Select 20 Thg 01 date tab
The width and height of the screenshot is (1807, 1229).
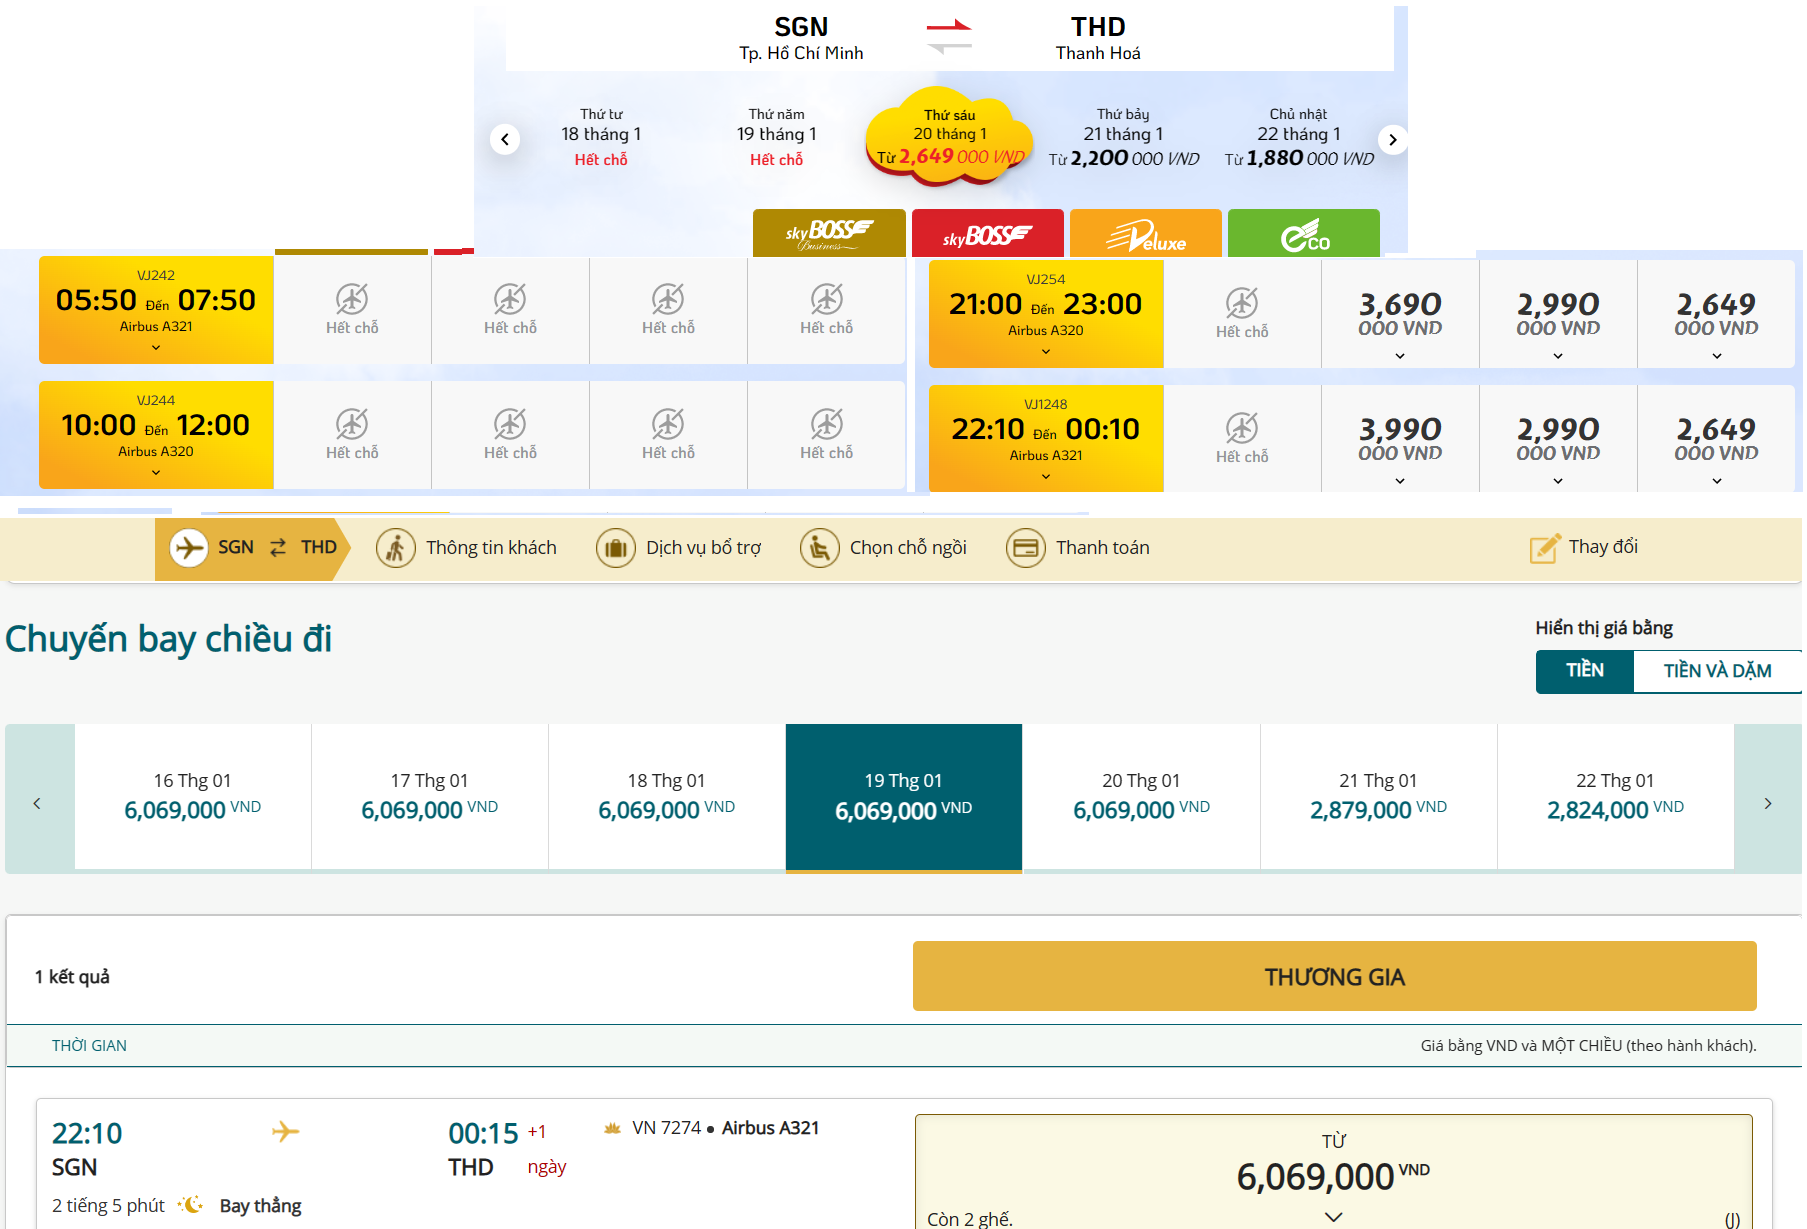pos(1141,797)
